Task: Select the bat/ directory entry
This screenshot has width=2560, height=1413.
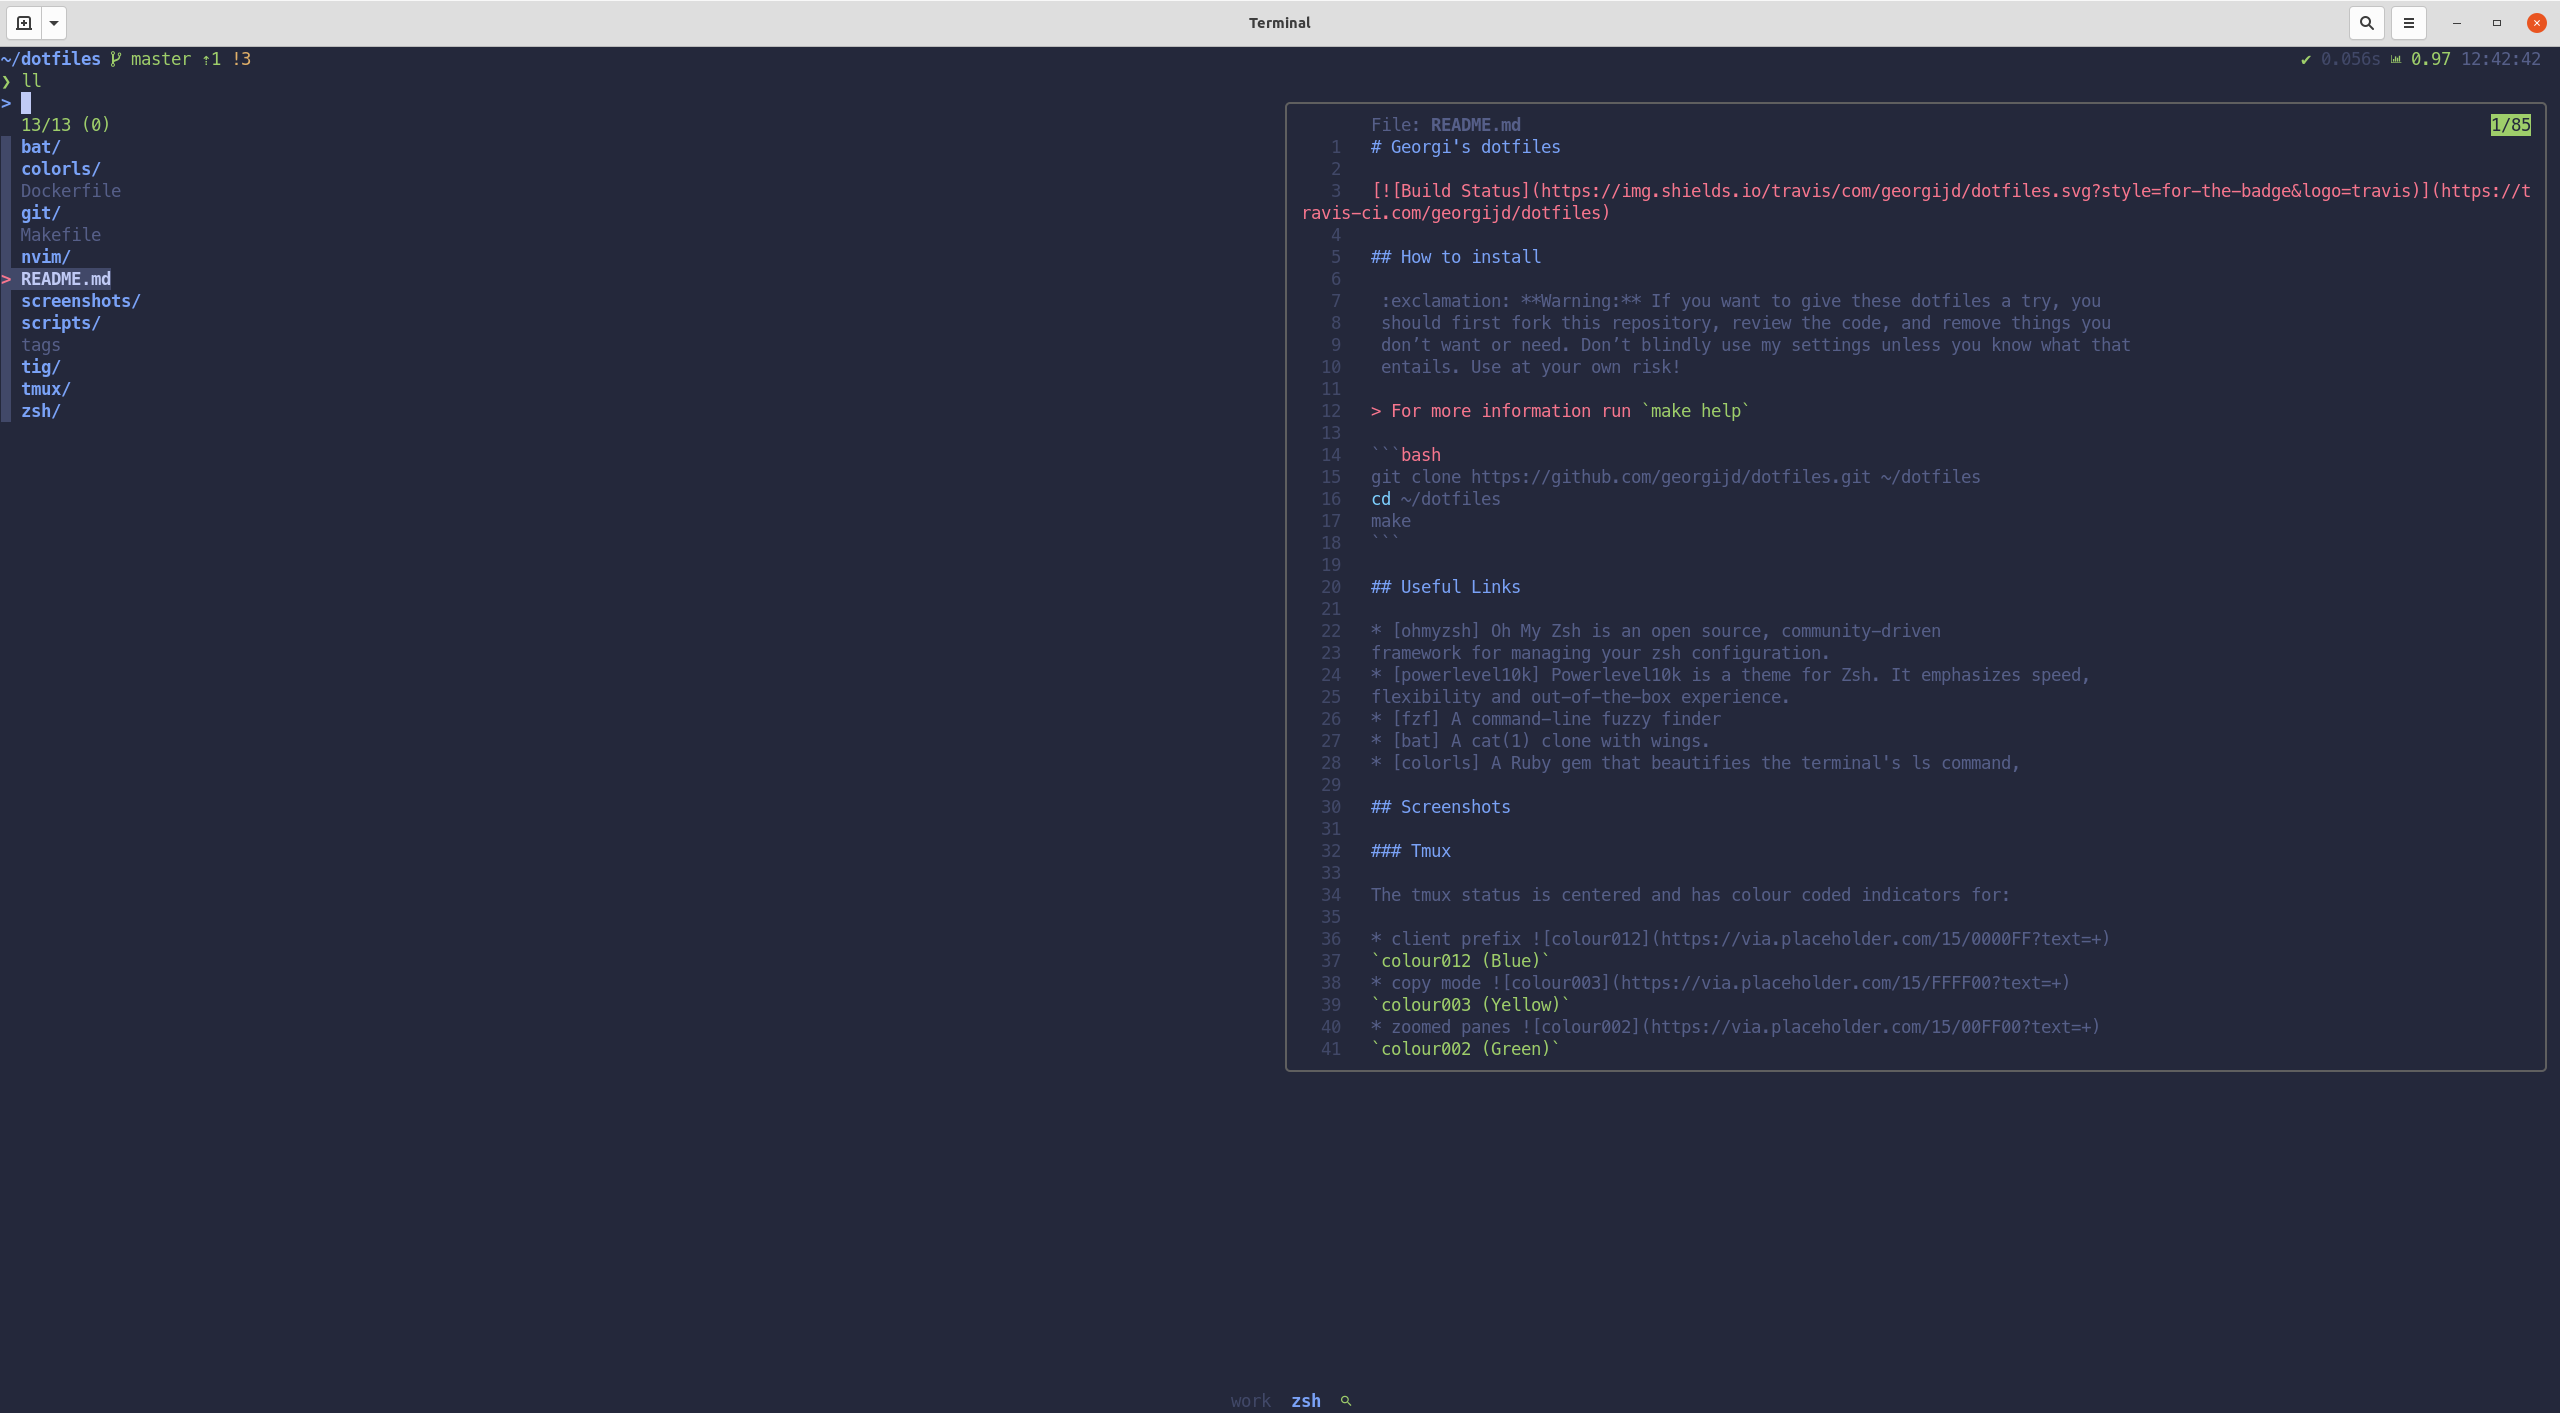Action: [41, 147]
